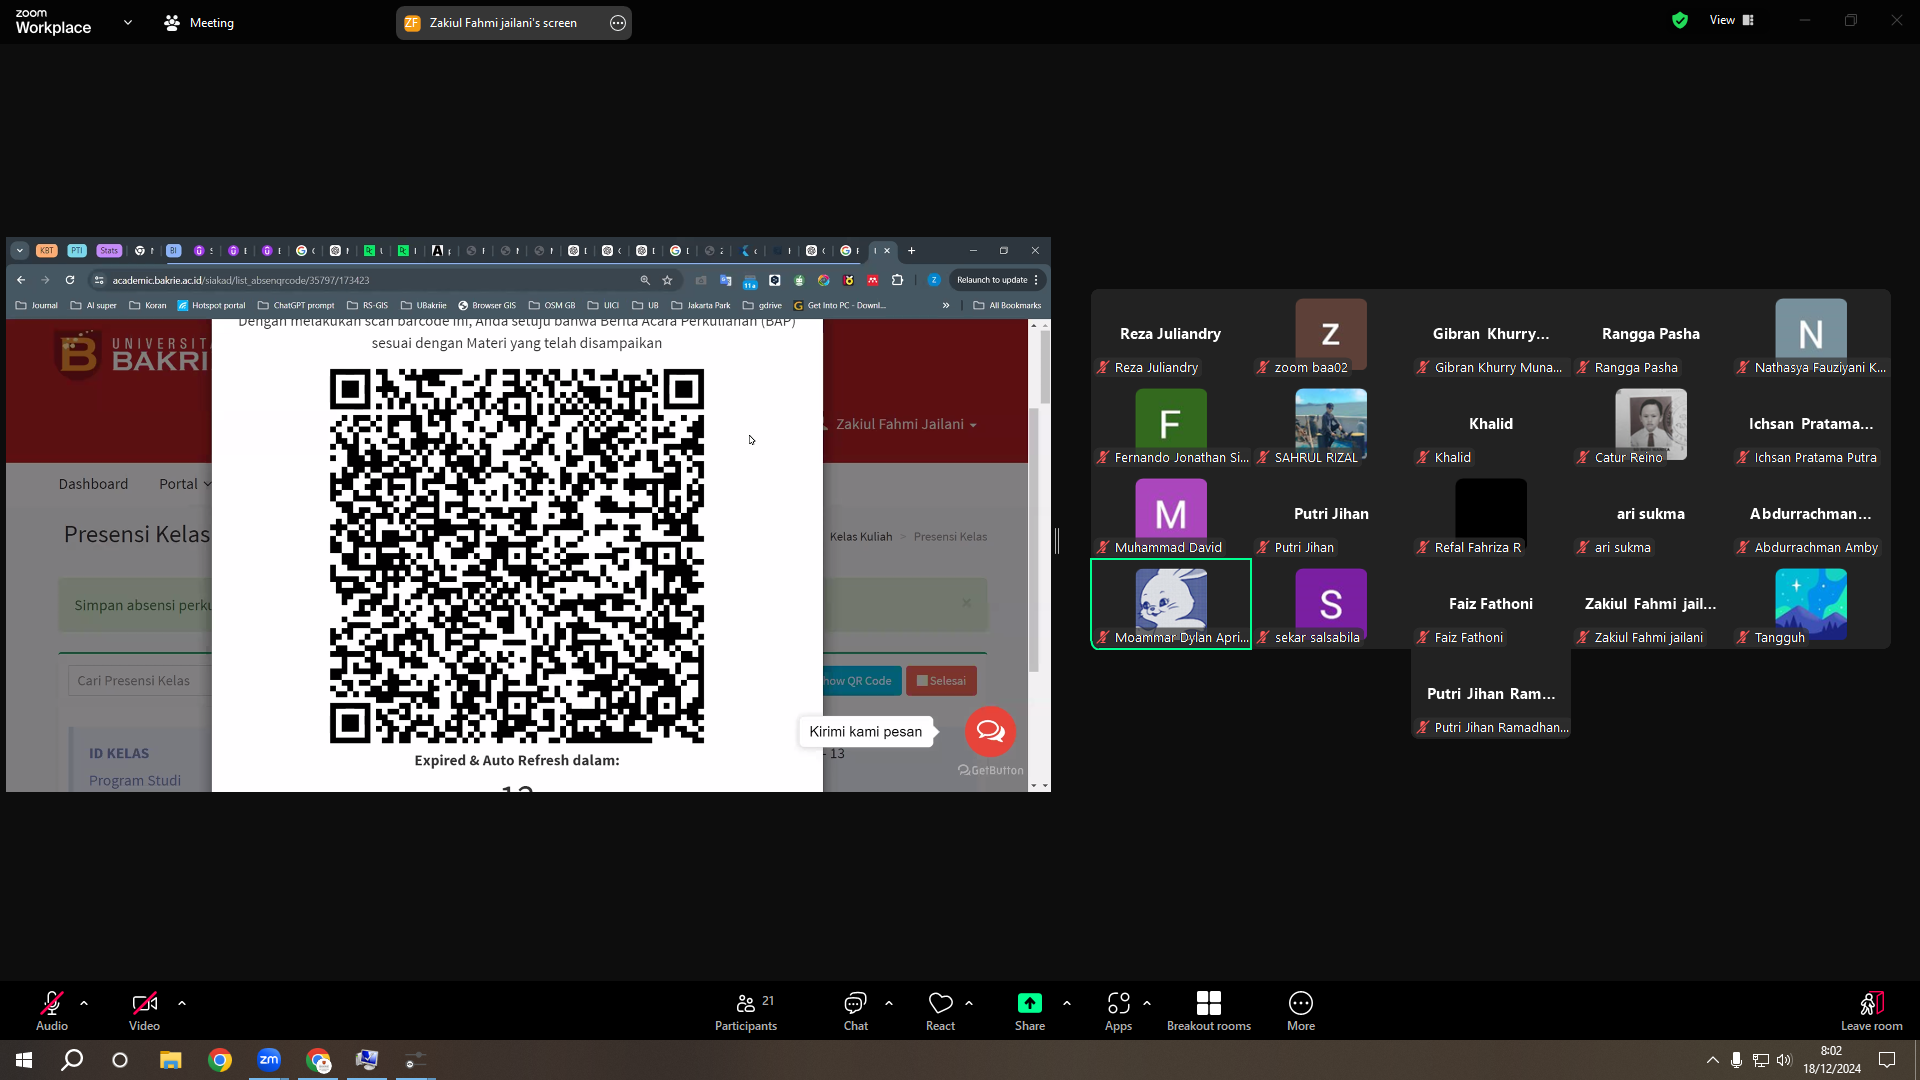Image resolution: width=1920 pixels, height=1080 pixels.
Task: Bookmark the page with the star icon
Action: click(x=668, y=280)
